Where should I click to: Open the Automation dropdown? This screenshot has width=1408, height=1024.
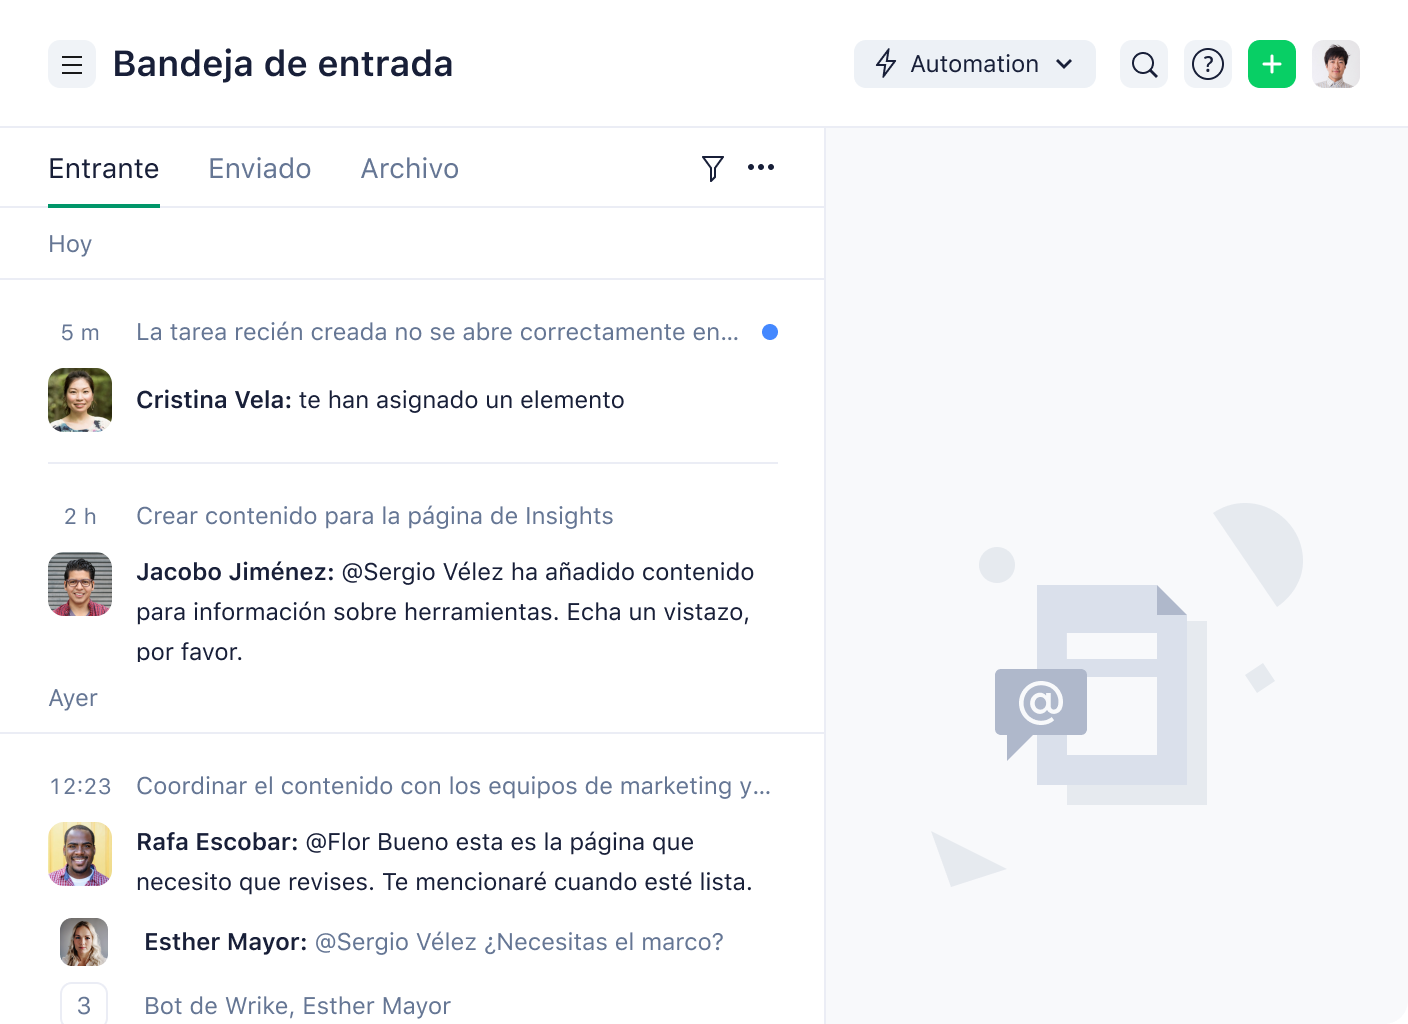[974, 64]
